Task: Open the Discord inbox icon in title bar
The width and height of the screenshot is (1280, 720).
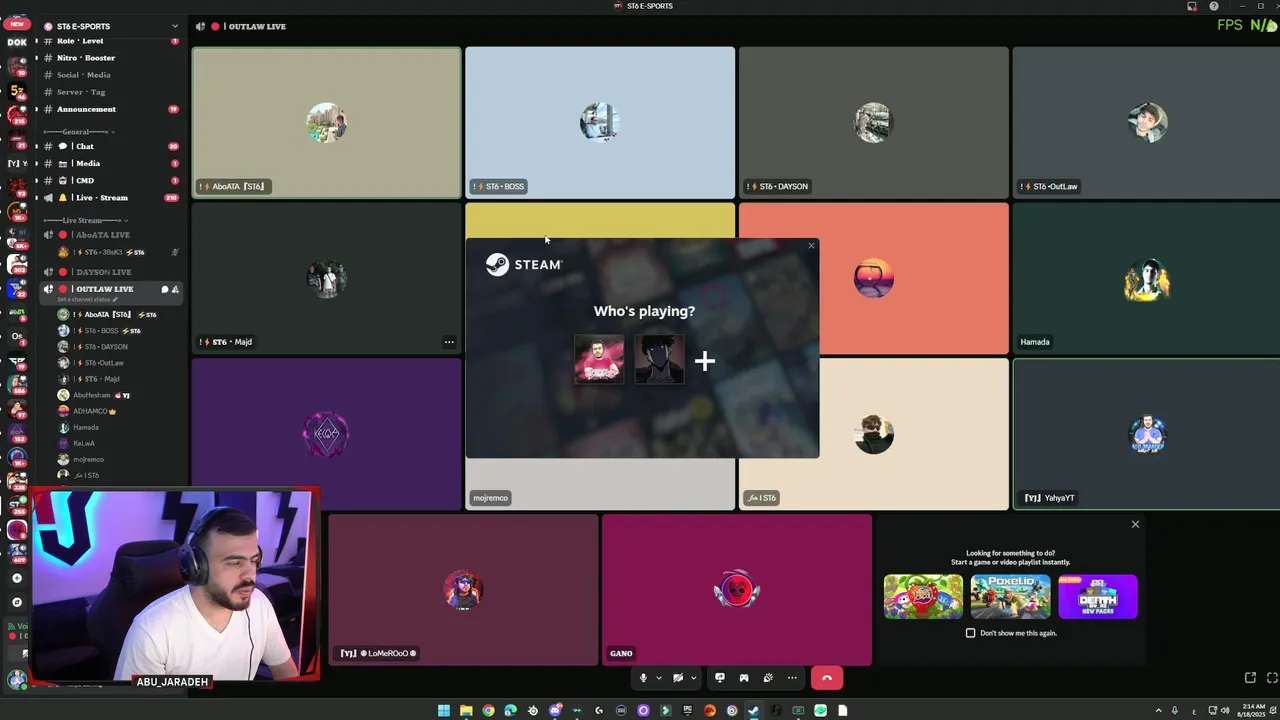Action: [1192, 6]
